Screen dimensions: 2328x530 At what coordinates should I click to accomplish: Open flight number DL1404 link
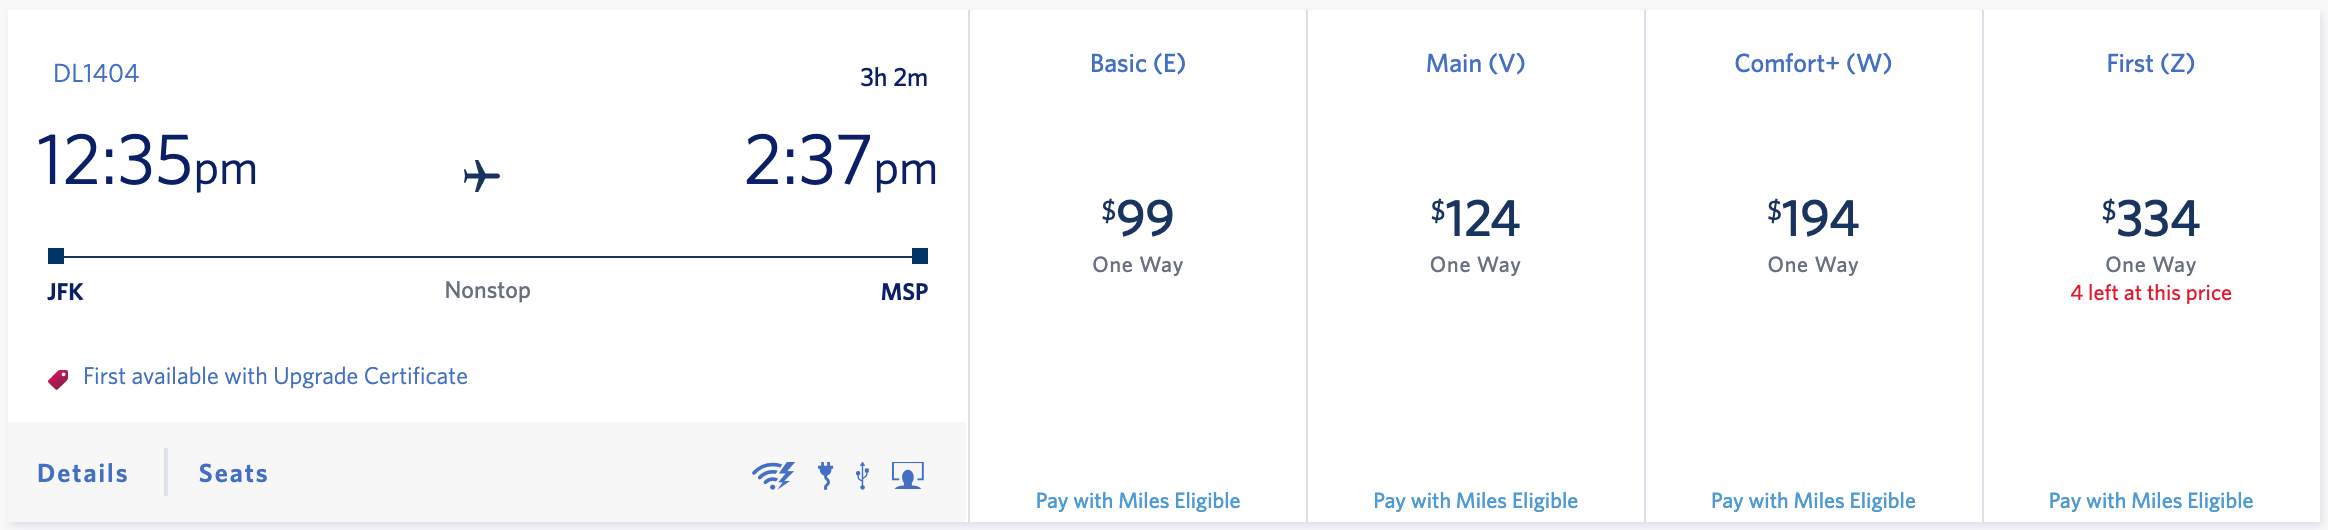click(96, 73)
